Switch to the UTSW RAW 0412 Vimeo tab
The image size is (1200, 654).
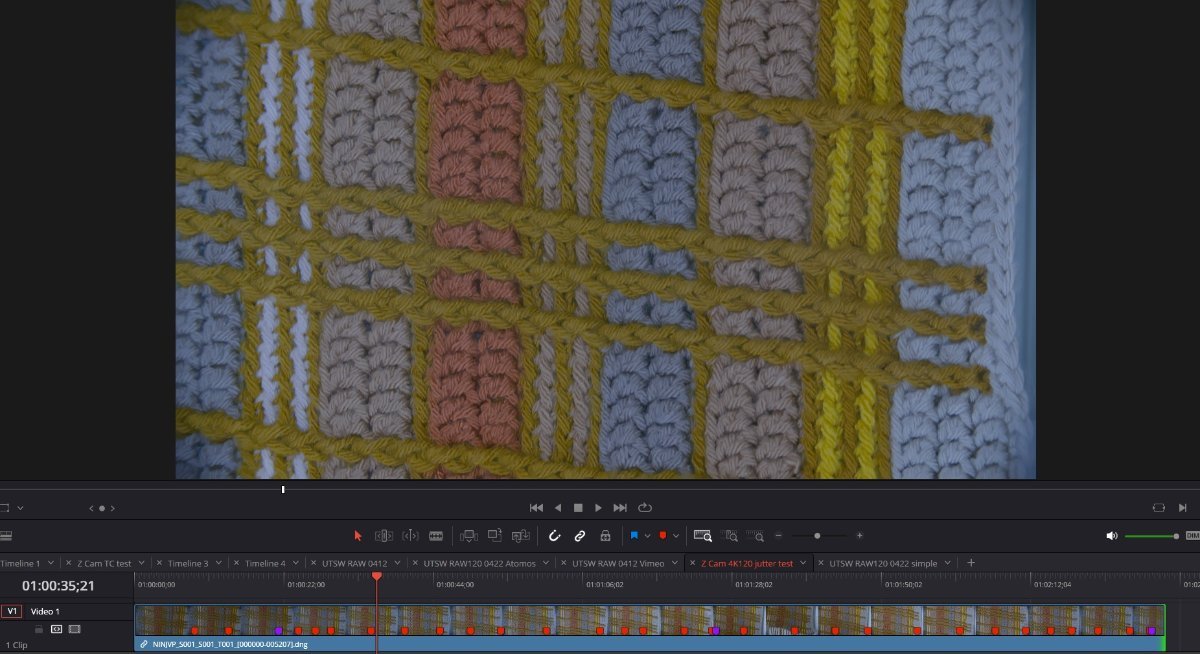[617, 564]
